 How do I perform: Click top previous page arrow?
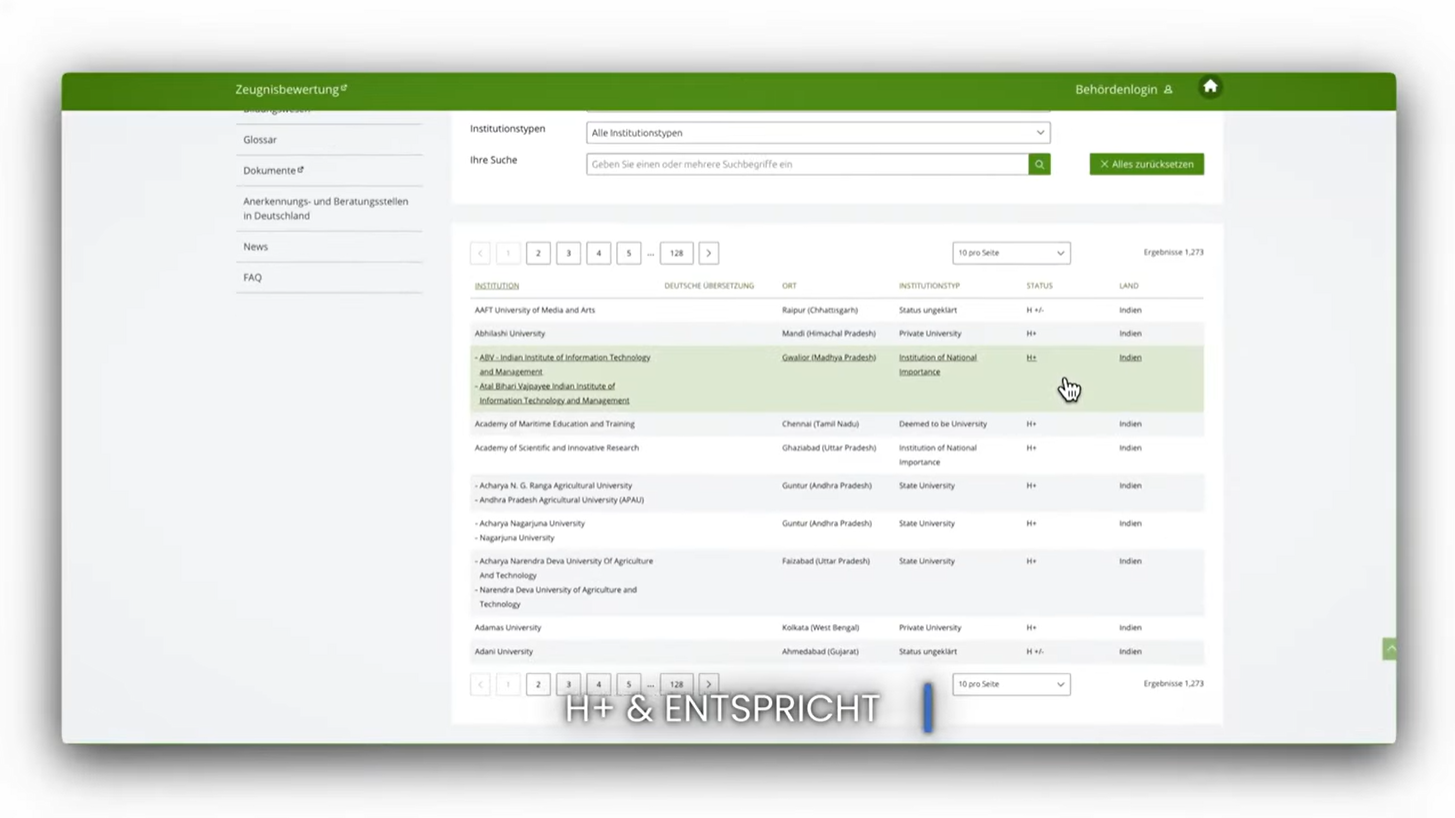coord(480,253)
